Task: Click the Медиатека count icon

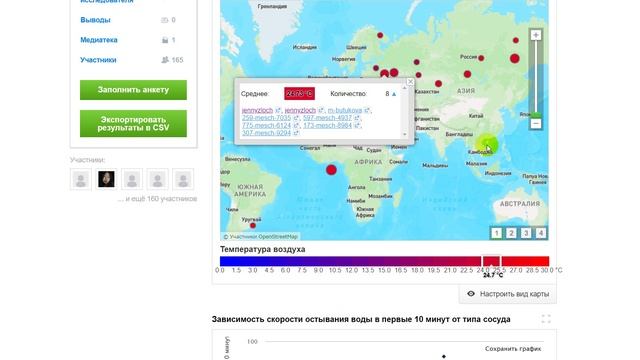Action: point(165,40)
